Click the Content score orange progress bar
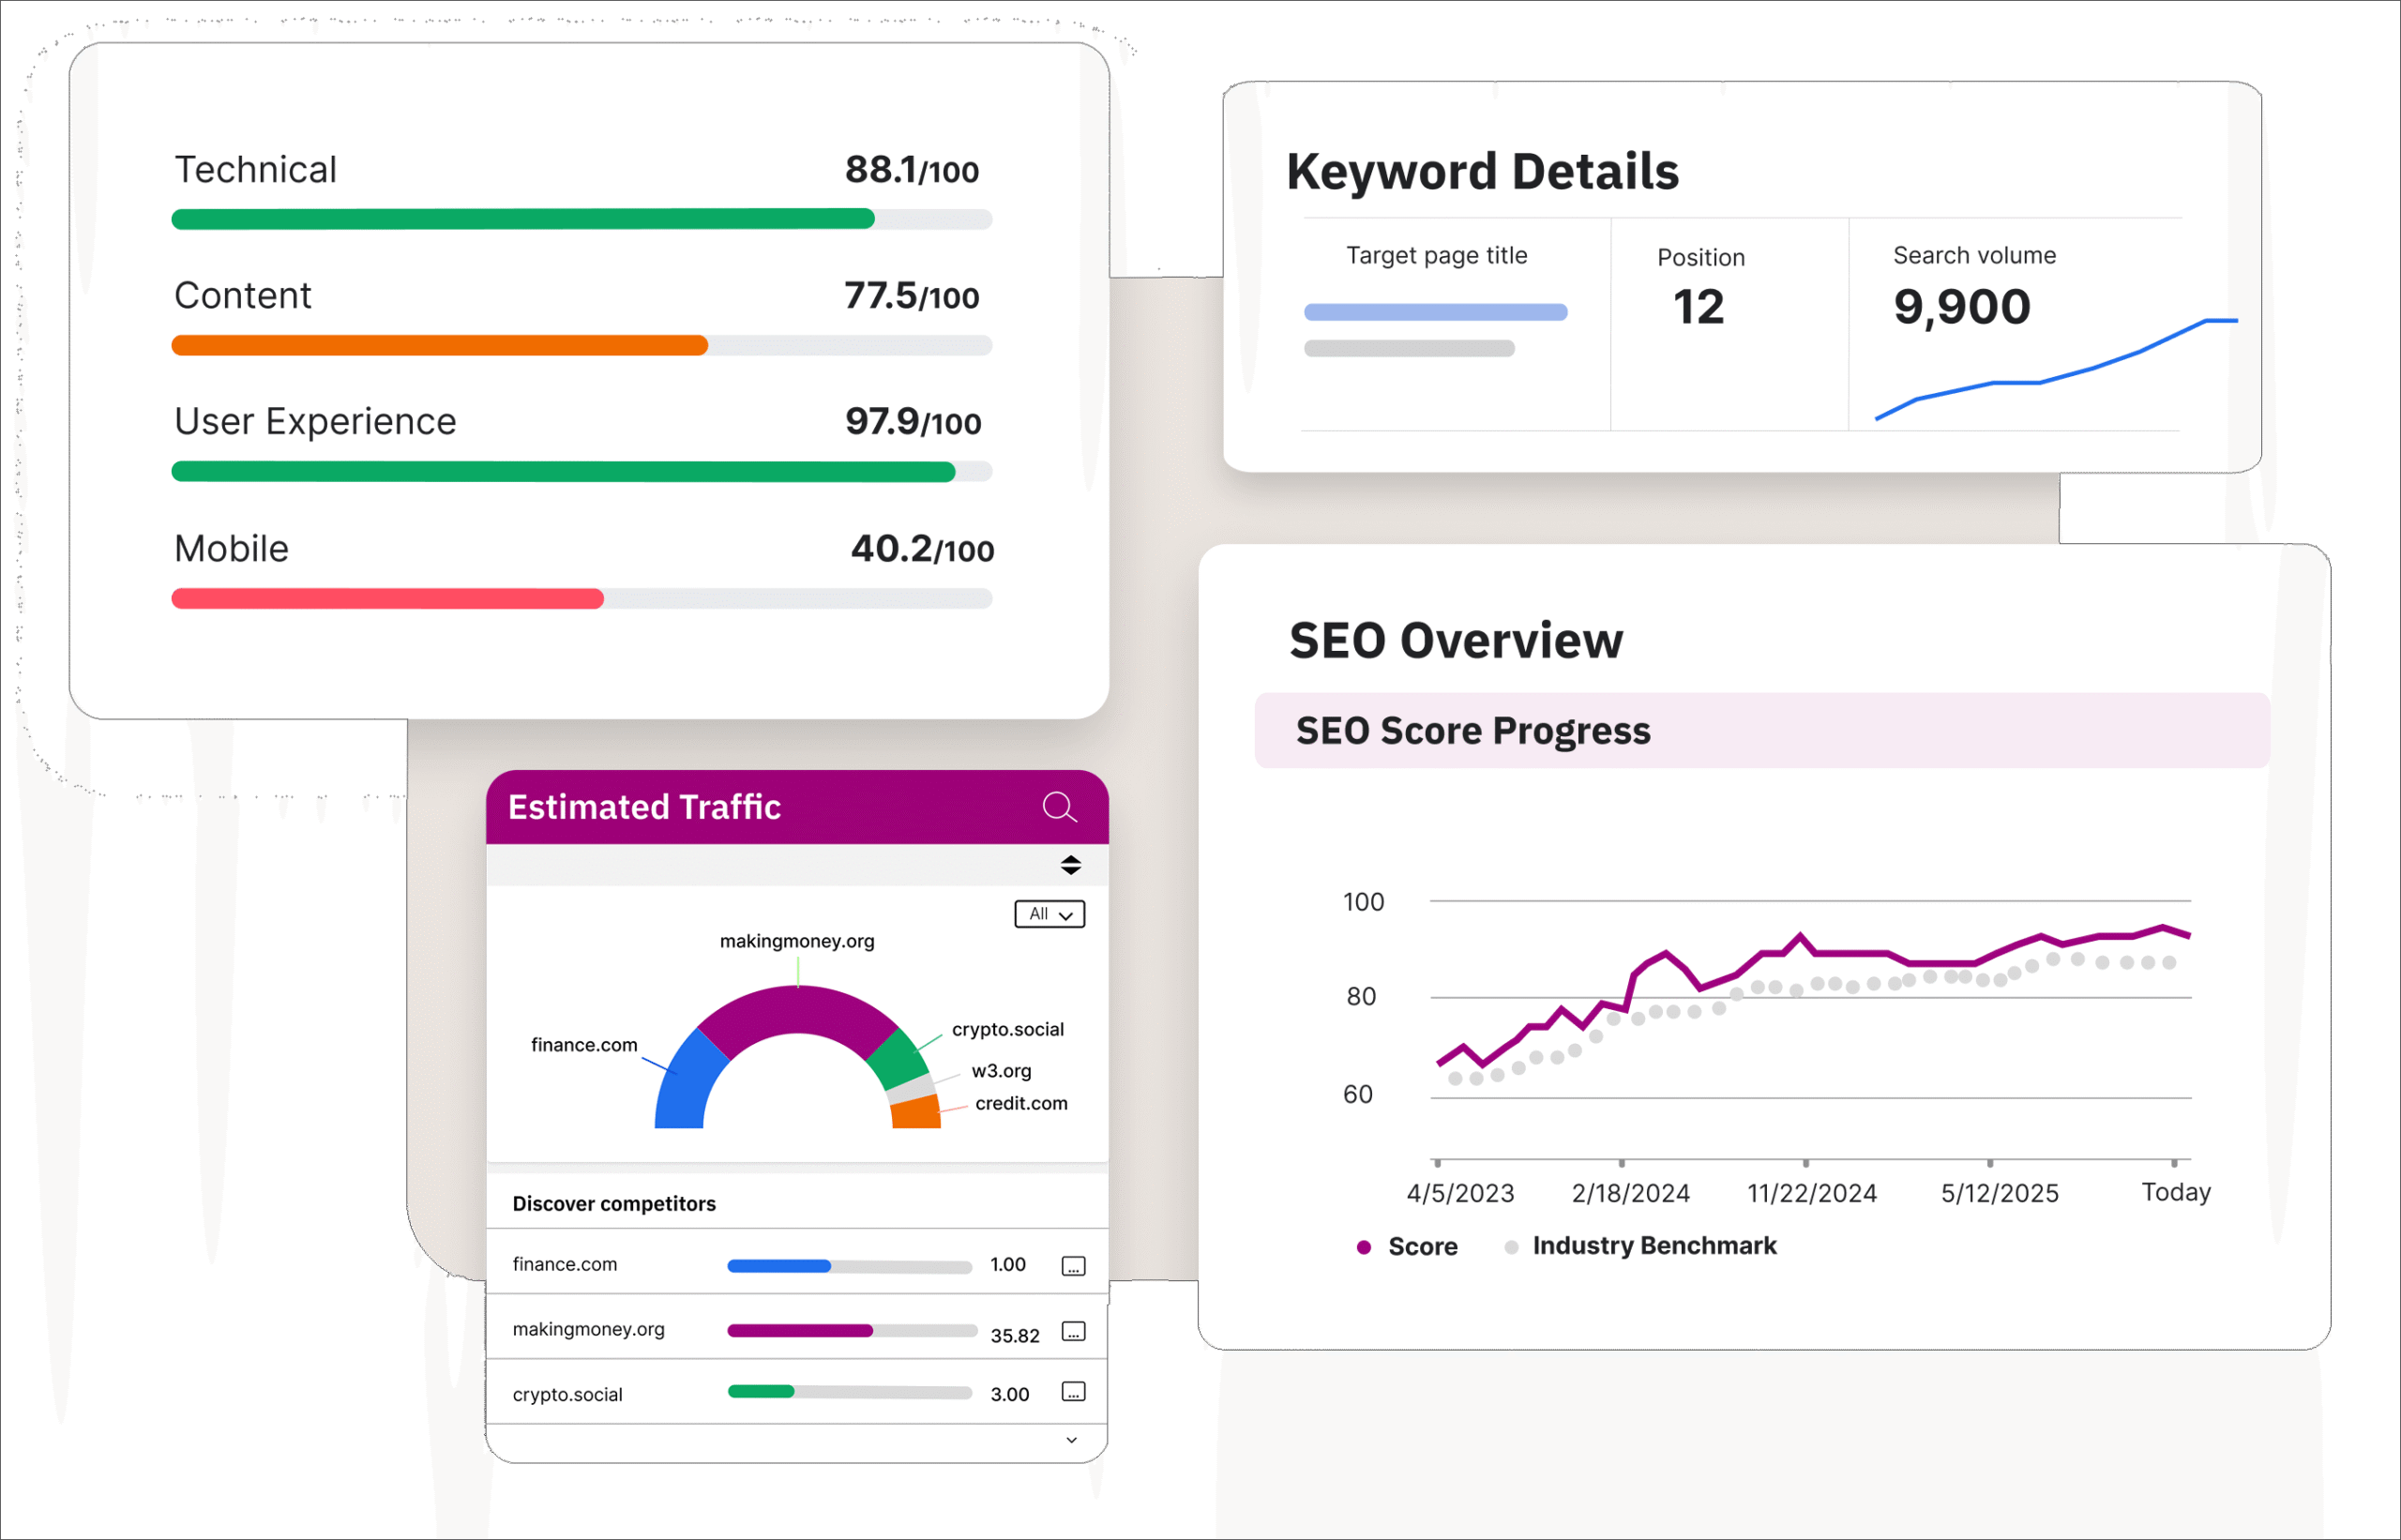The image size is (2401, 1540). (x=440, y=346)
